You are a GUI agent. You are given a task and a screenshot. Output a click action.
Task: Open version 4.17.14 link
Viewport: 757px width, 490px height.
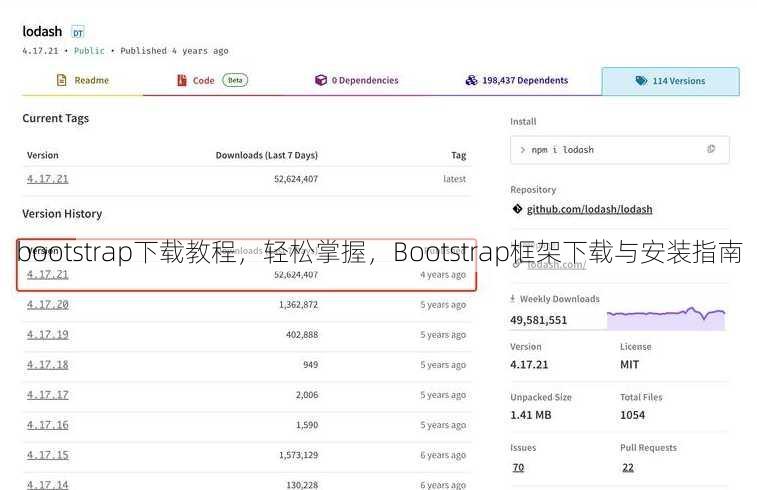pos(47,484)
